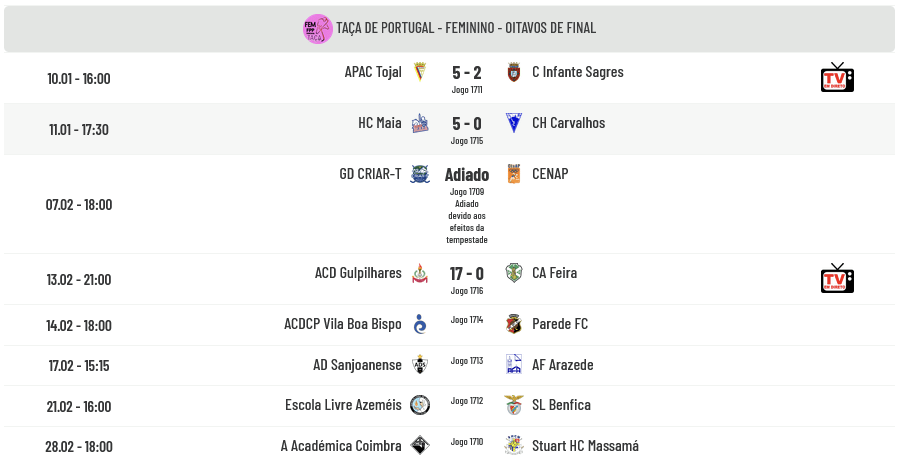Screen dimensions: 902x466
Task: Click the CH Carvalhos club crest
Action: 514,123
